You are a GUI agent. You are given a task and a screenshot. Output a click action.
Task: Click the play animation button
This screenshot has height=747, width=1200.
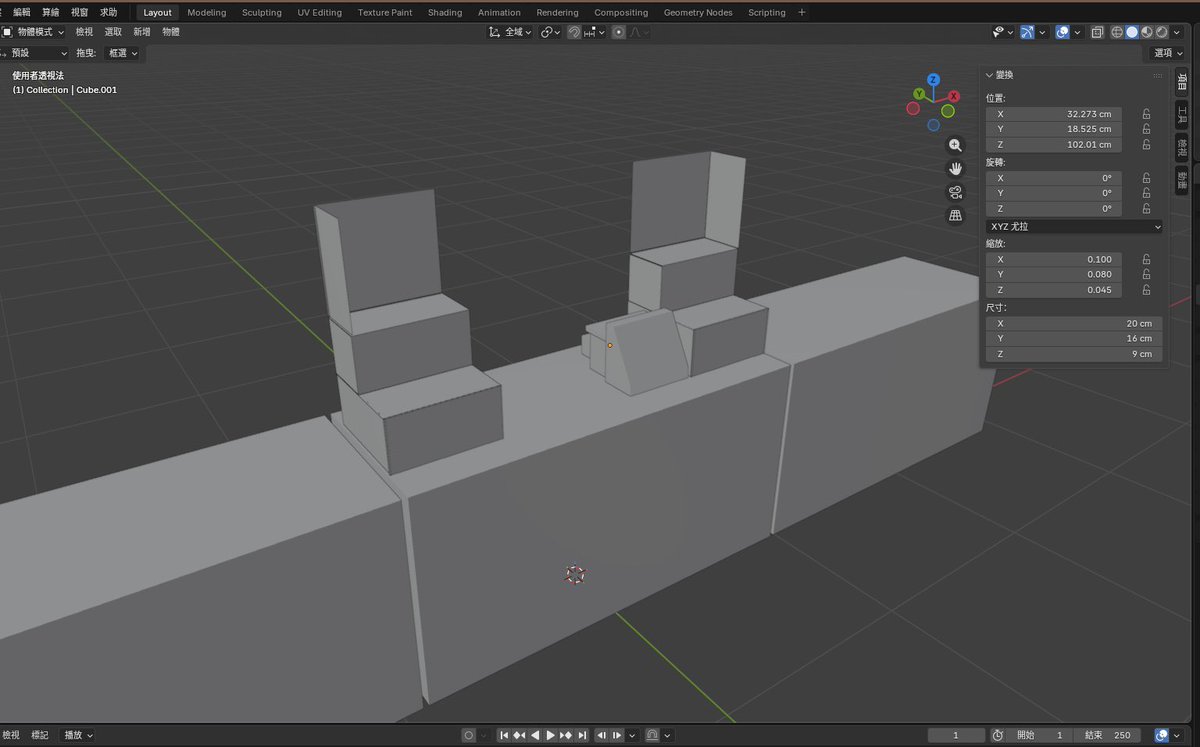pyautogui.click(x=549, y=735)
